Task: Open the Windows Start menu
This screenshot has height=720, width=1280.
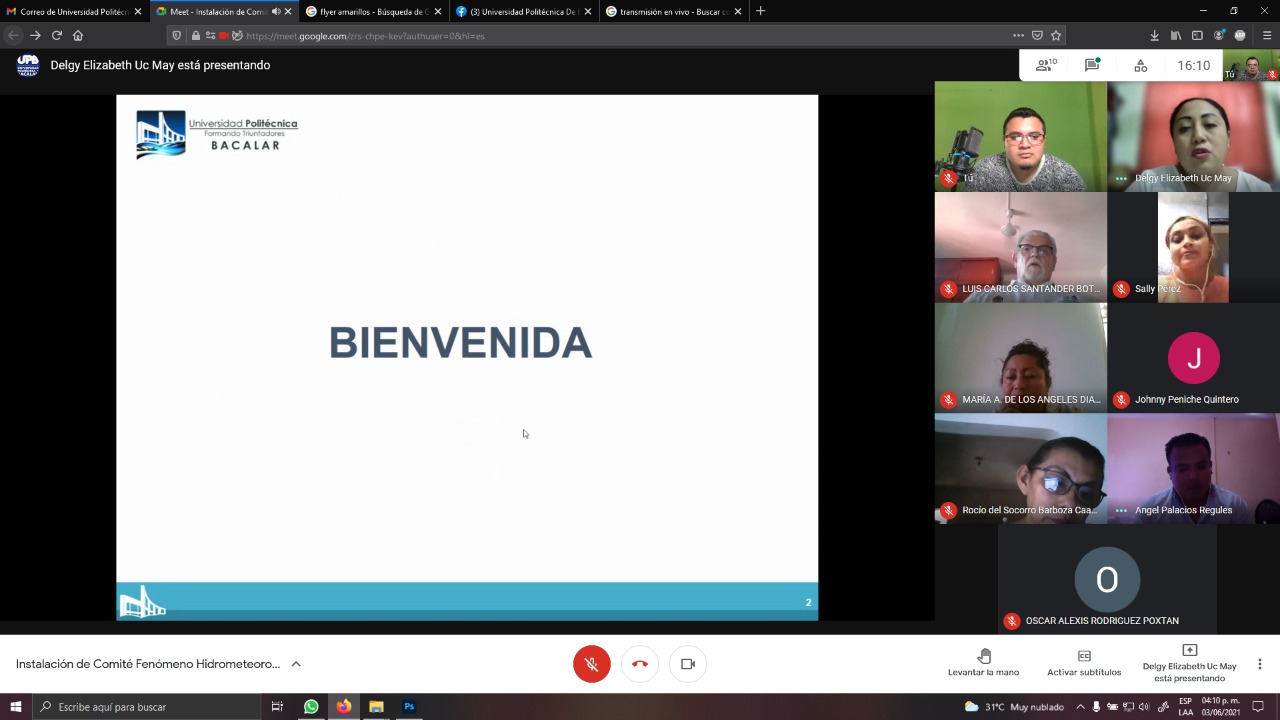Action: [15, 707]
